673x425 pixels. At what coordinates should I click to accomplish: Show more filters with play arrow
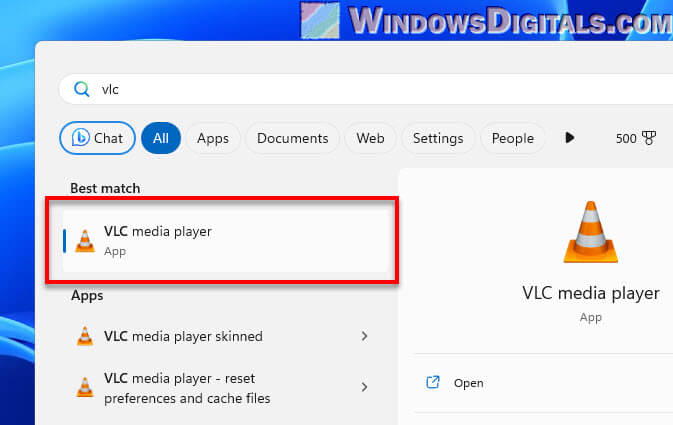tap(570, 138)
